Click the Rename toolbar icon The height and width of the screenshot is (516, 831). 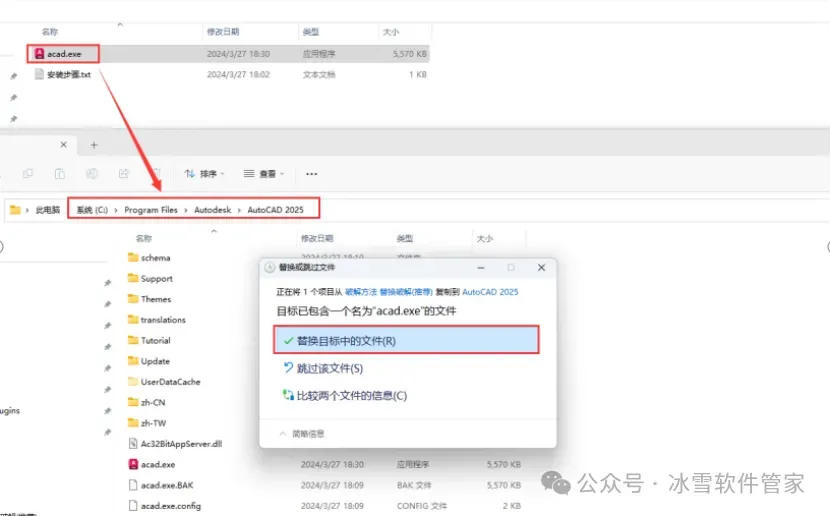pyautogui.click(x=92, y=174)
